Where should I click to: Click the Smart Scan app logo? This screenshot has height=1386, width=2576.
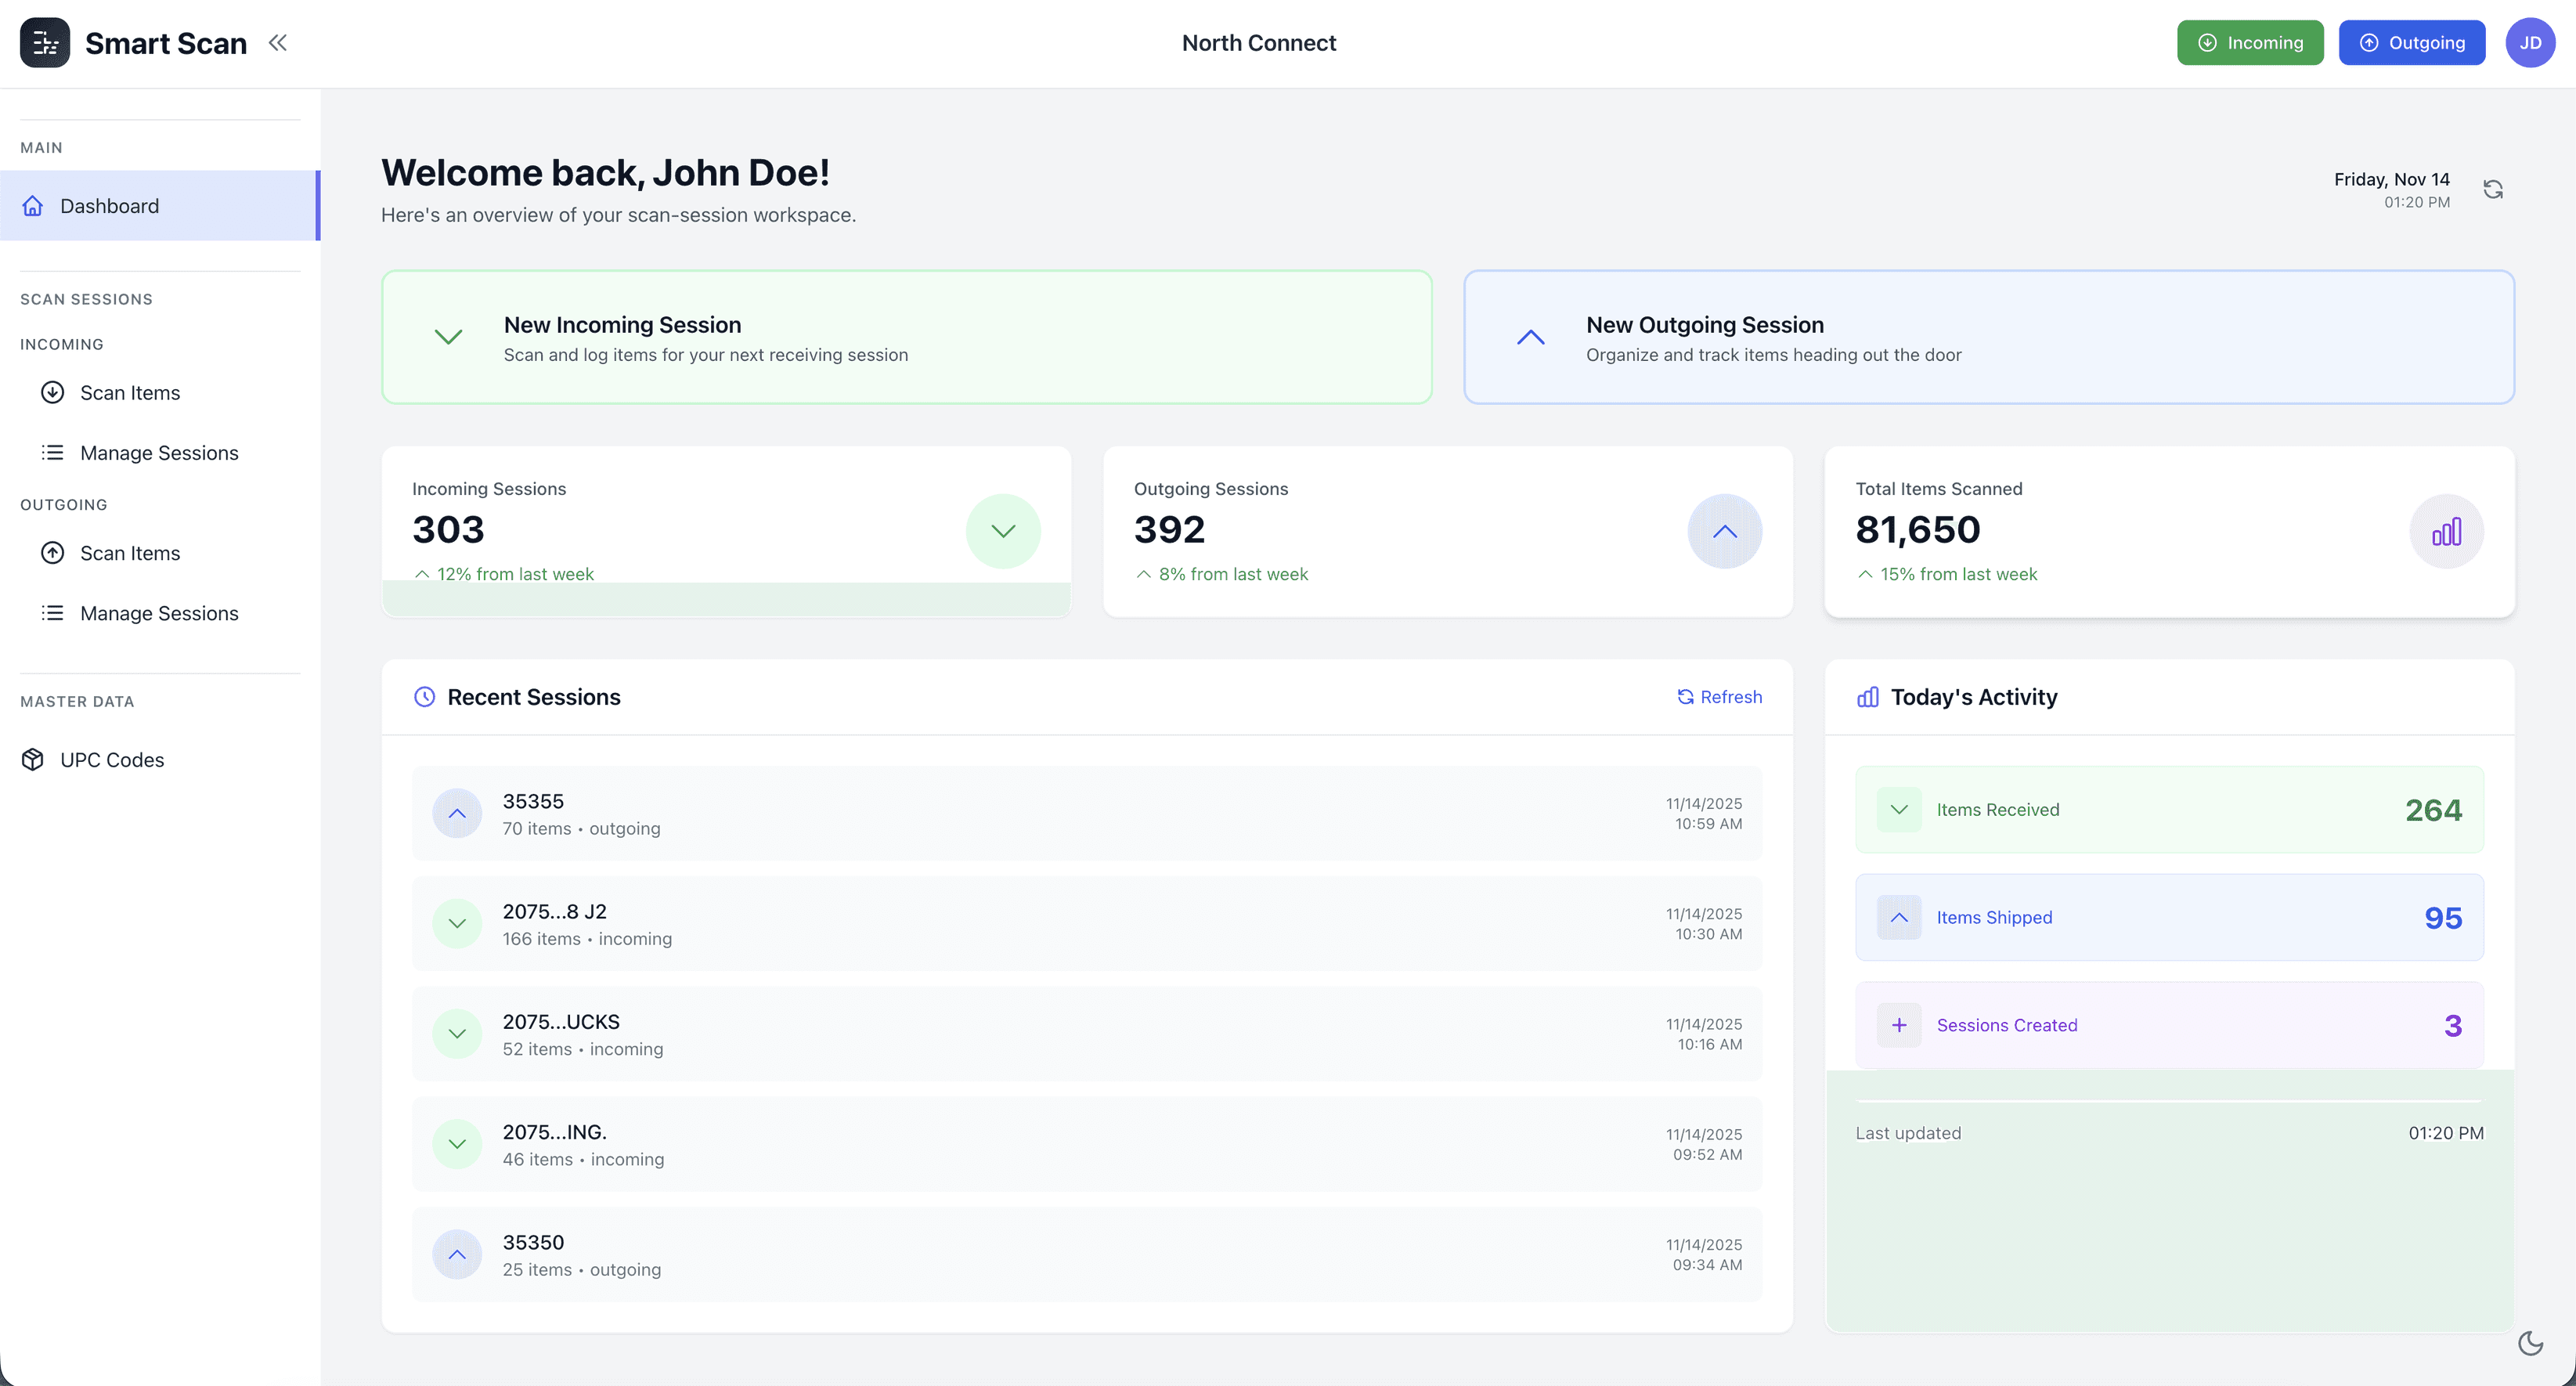44,42
